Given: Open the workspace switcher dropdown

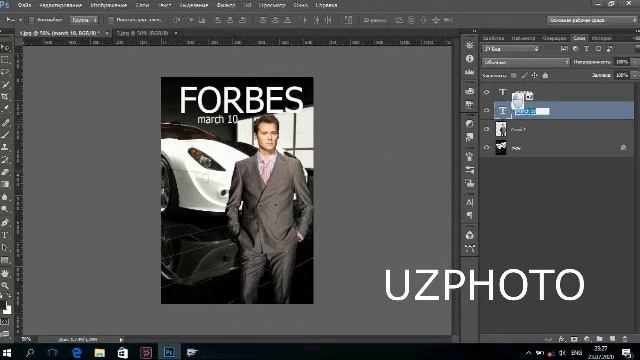Looking at the screenshot, I should (591, 20).
